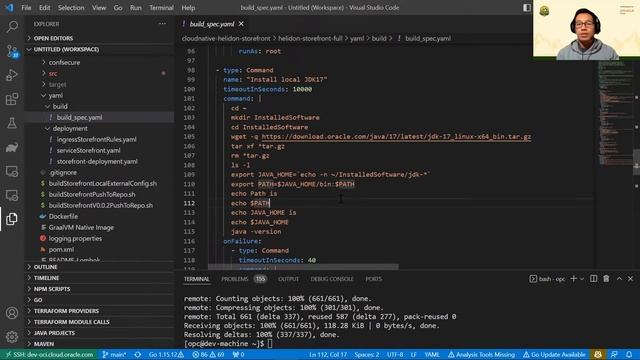Viewport: 640px width, 360px height.
Task: Open the Search view in activity bar
Action: point(12,27)
